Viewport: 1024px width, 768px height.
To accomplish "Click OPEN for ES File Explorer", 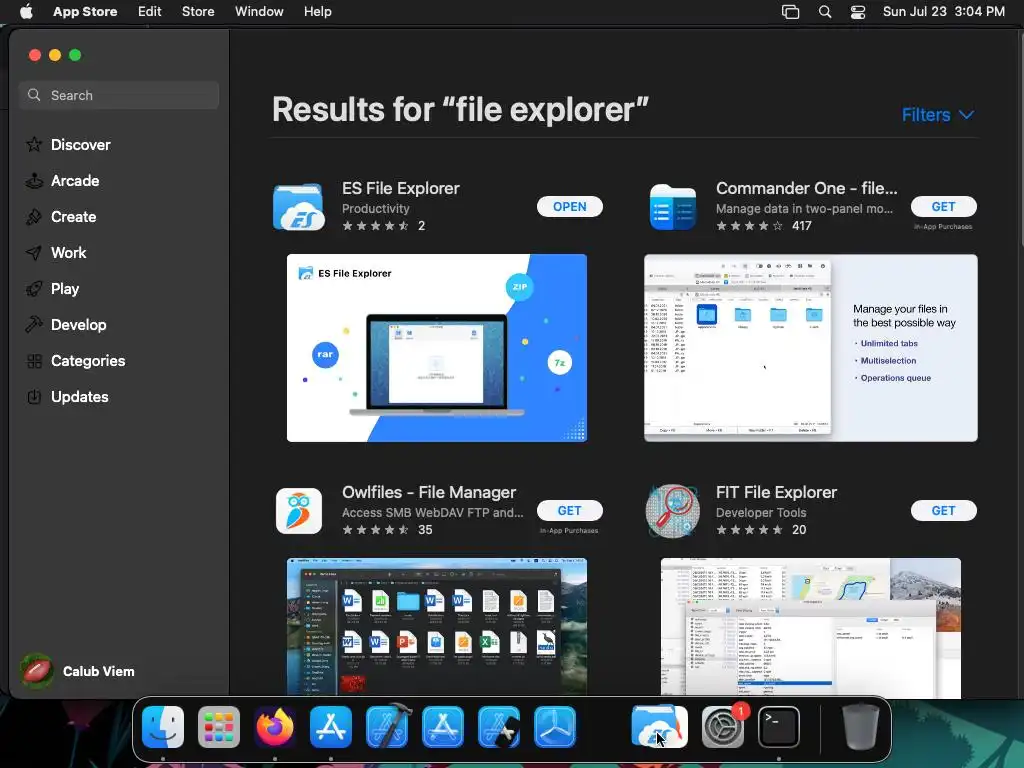I will (569, 206).
